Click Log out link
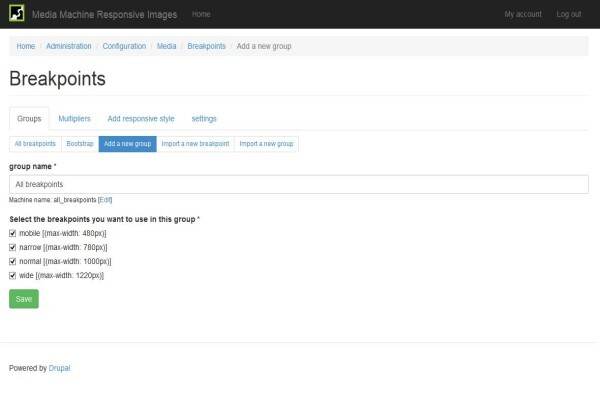The height and width of the screenshot is (400, 600). tap(569, 14)
